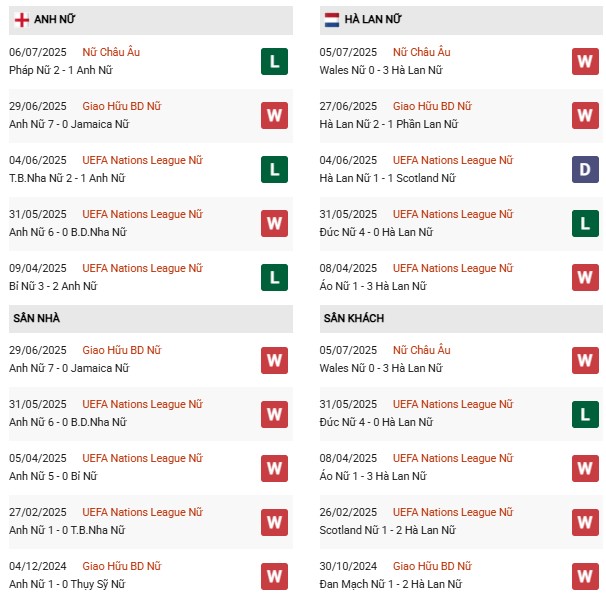Click the L badge for Bỉ Nữ 3-2 Anh Nữ
The height and width of the screenshot is (601, 606).
275,278
